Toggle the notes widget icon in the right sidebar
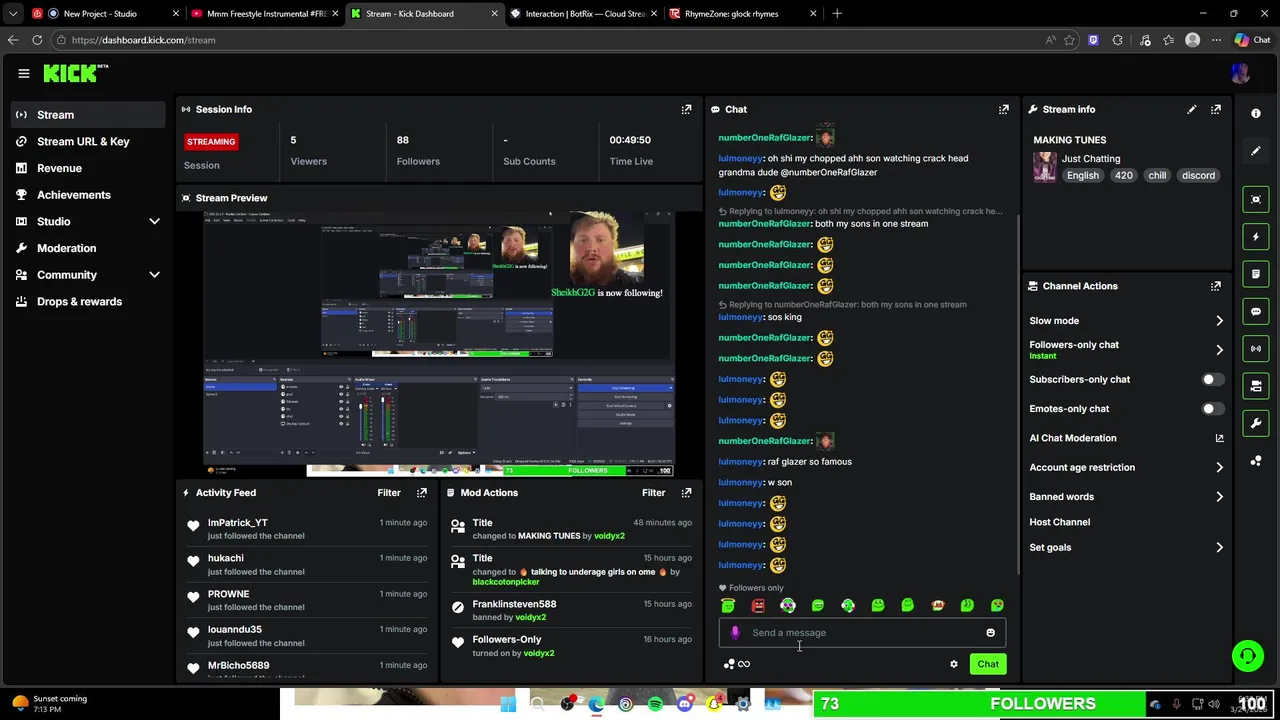Screen dimensions: 1280x720 (x=1256, y=274)
